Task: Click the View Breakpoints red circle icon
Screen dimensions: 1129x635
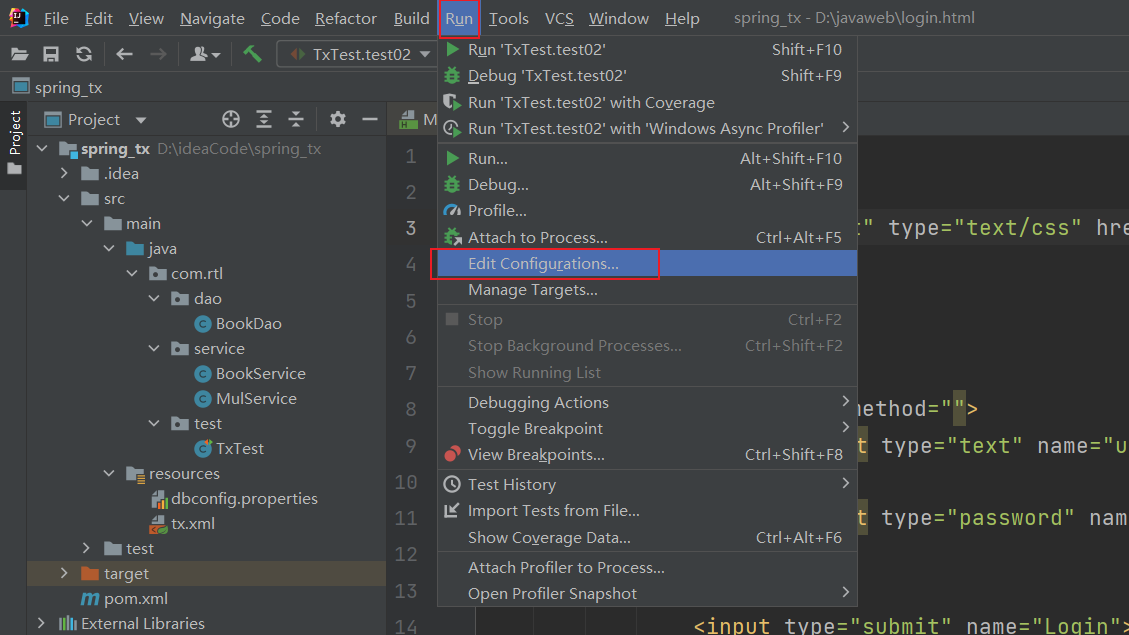Action: coord(452,454)
